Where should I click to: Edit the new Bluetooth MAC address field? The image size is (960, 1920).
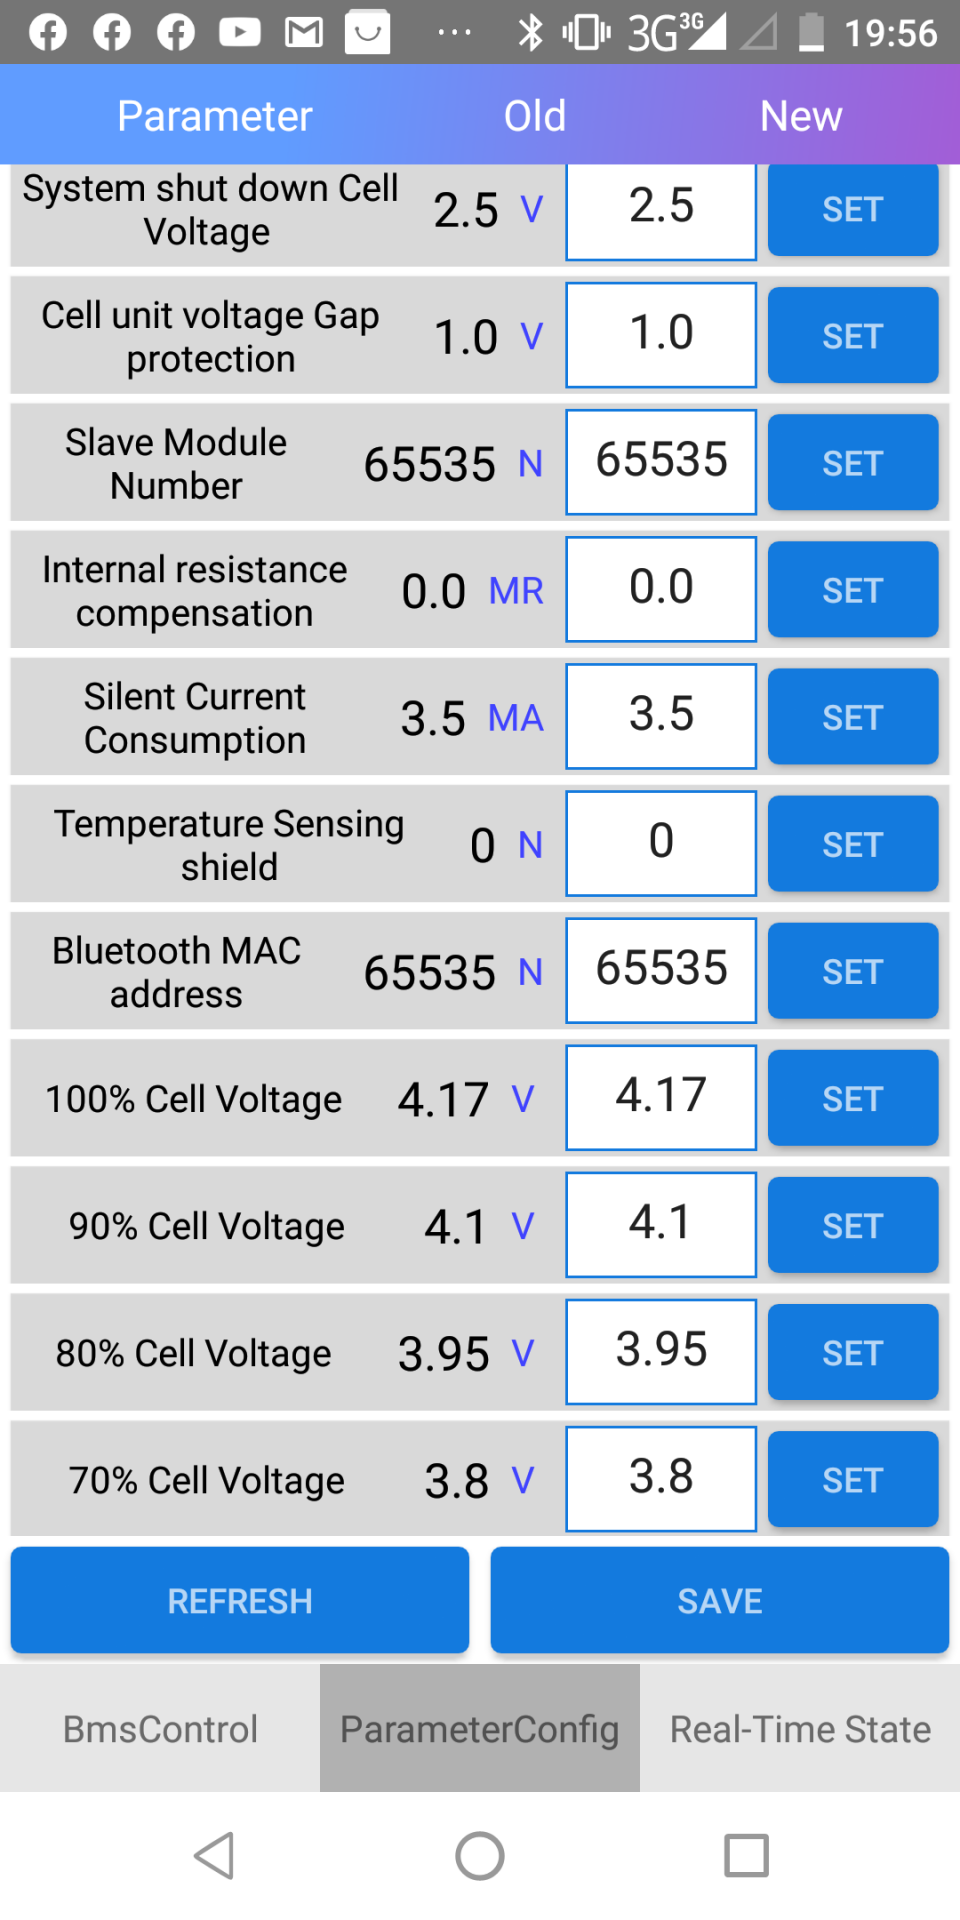pos(661,970)
